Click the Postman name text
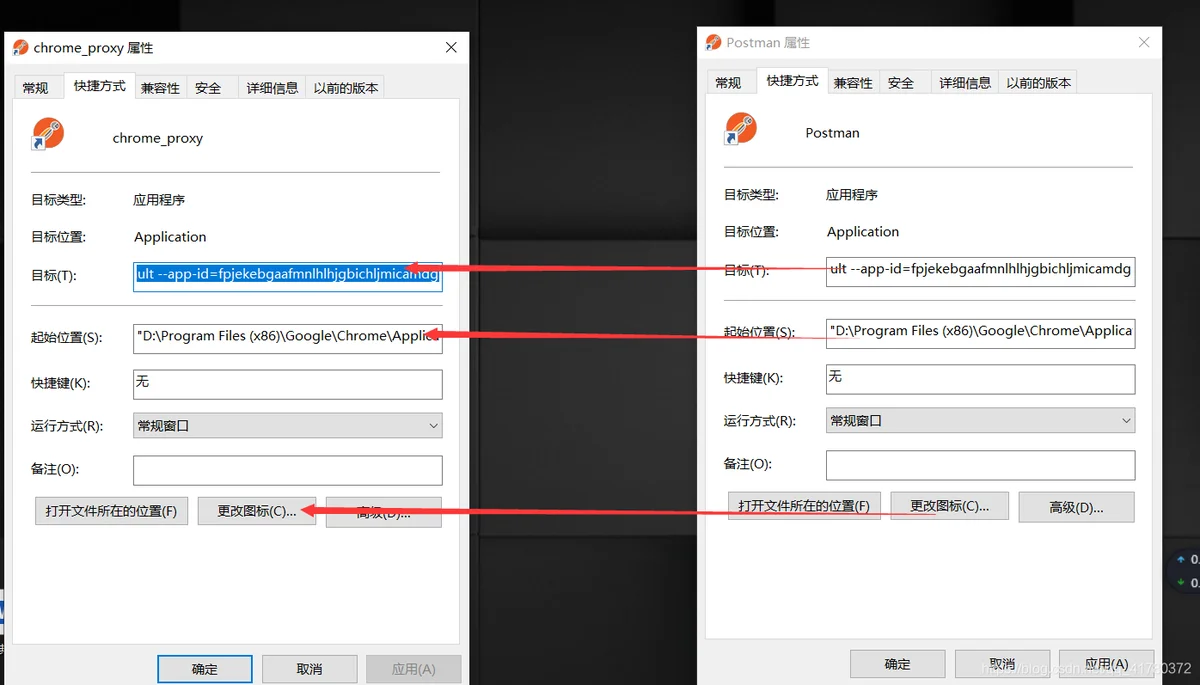This screenshot has width=1200, height=685. tap(832, 133)
